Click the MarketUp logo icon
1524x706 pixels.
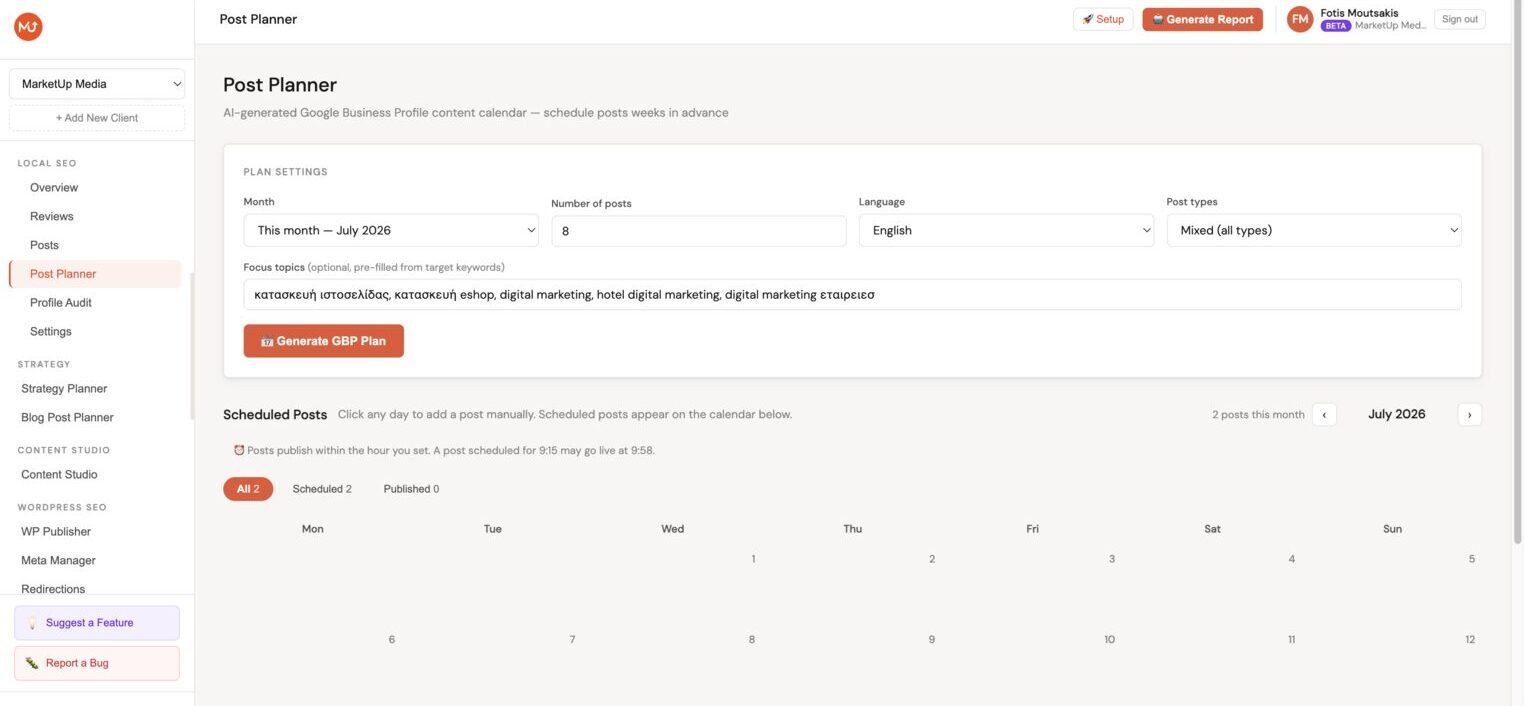coord(28,27)
